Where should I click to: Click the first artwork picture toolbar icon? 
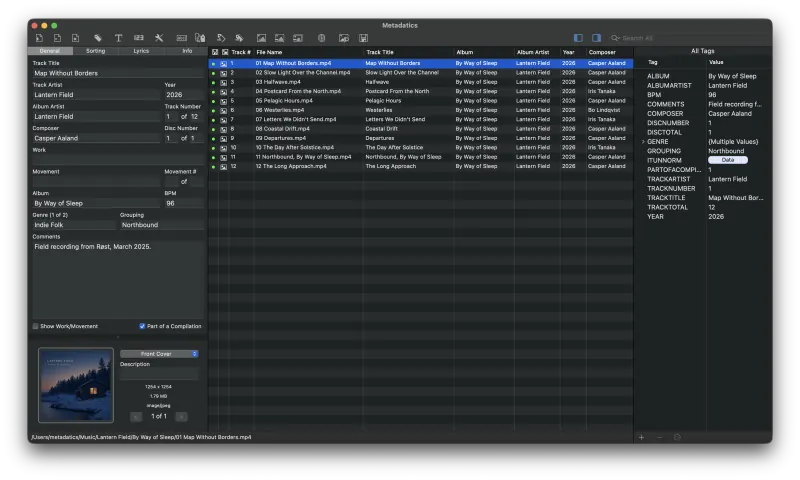(261, 38)
